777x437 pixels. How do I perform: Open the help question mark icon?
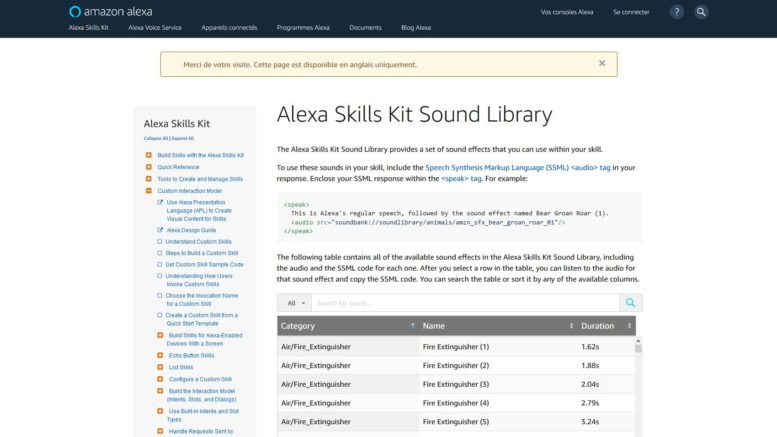676,12
